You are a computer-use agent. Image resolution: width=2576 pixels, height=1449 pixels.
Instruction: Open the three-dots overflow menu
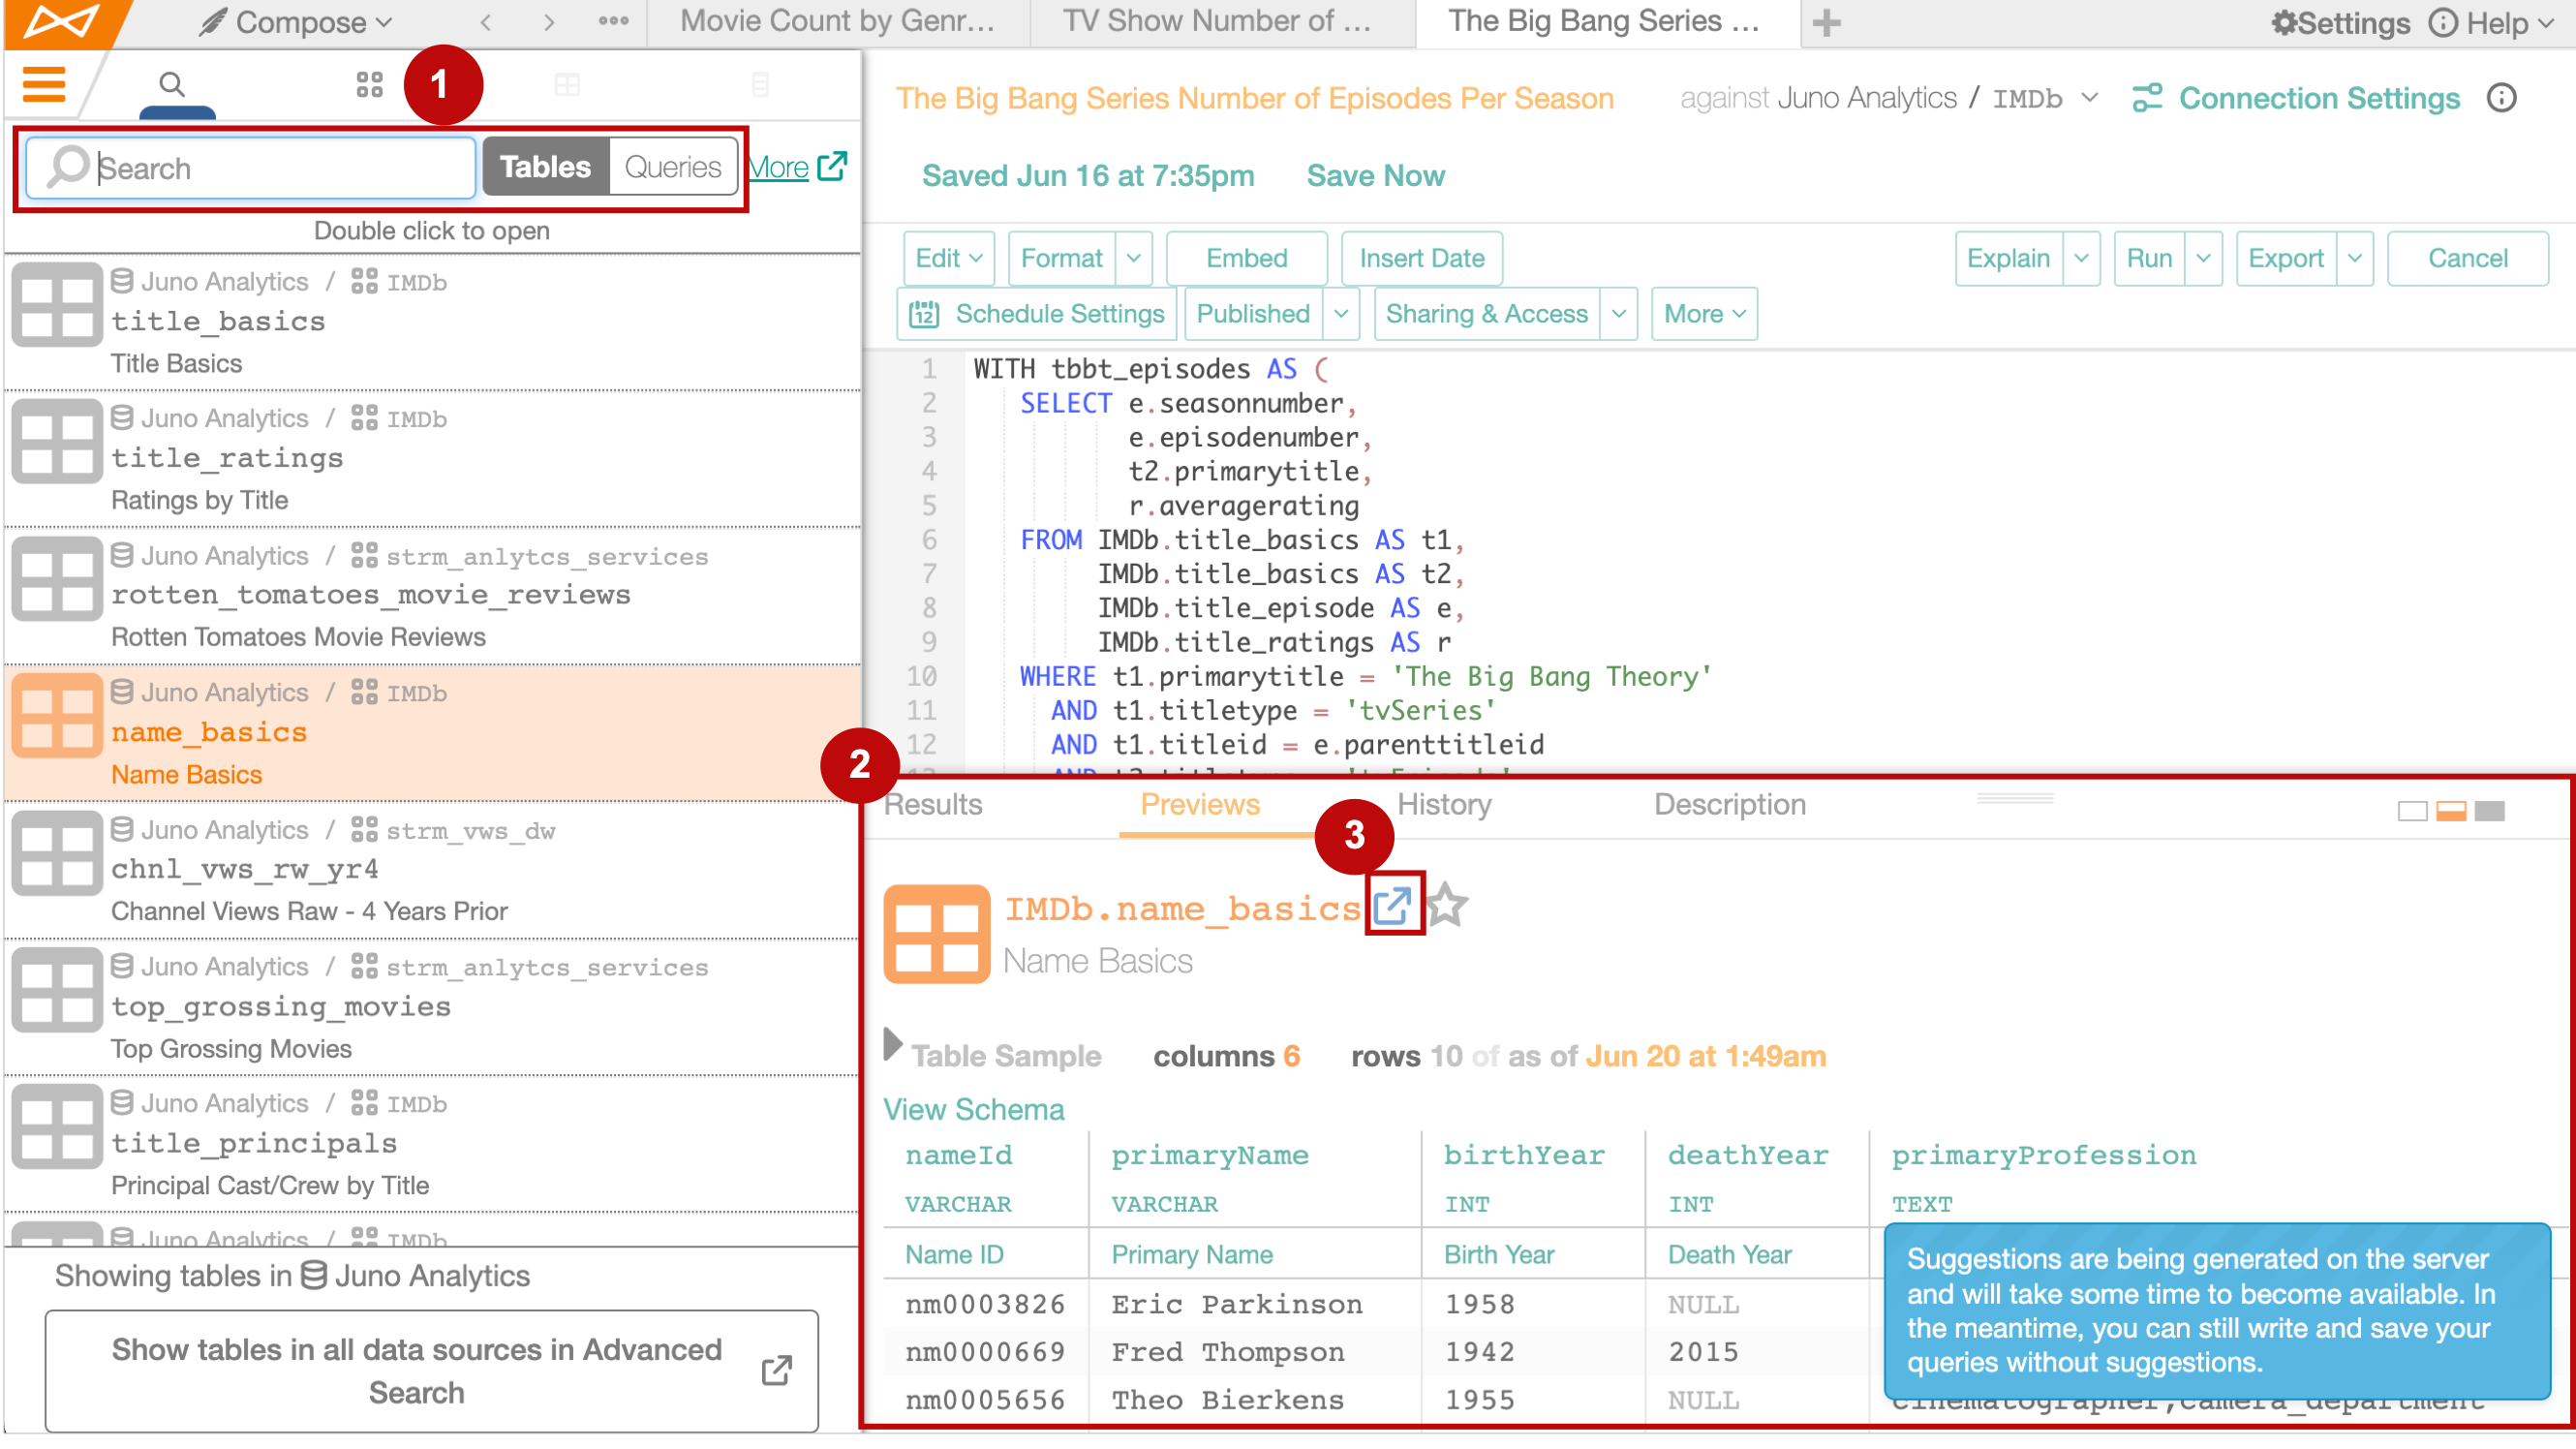[x=613, y=21]
